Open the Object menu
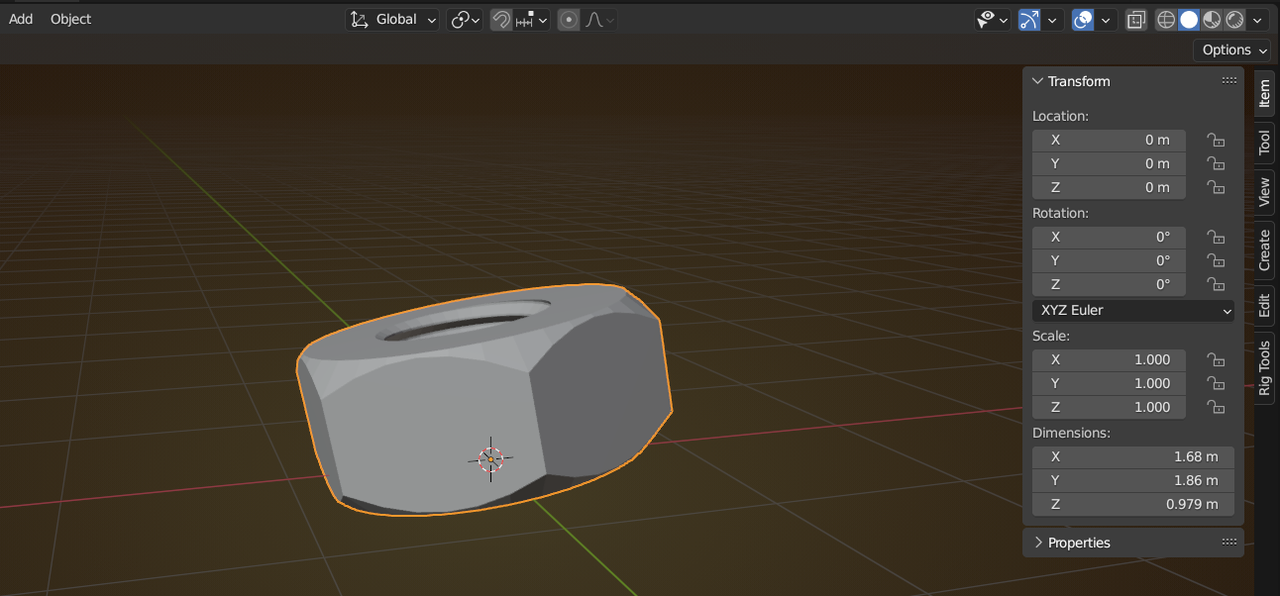 coord(70,19)
